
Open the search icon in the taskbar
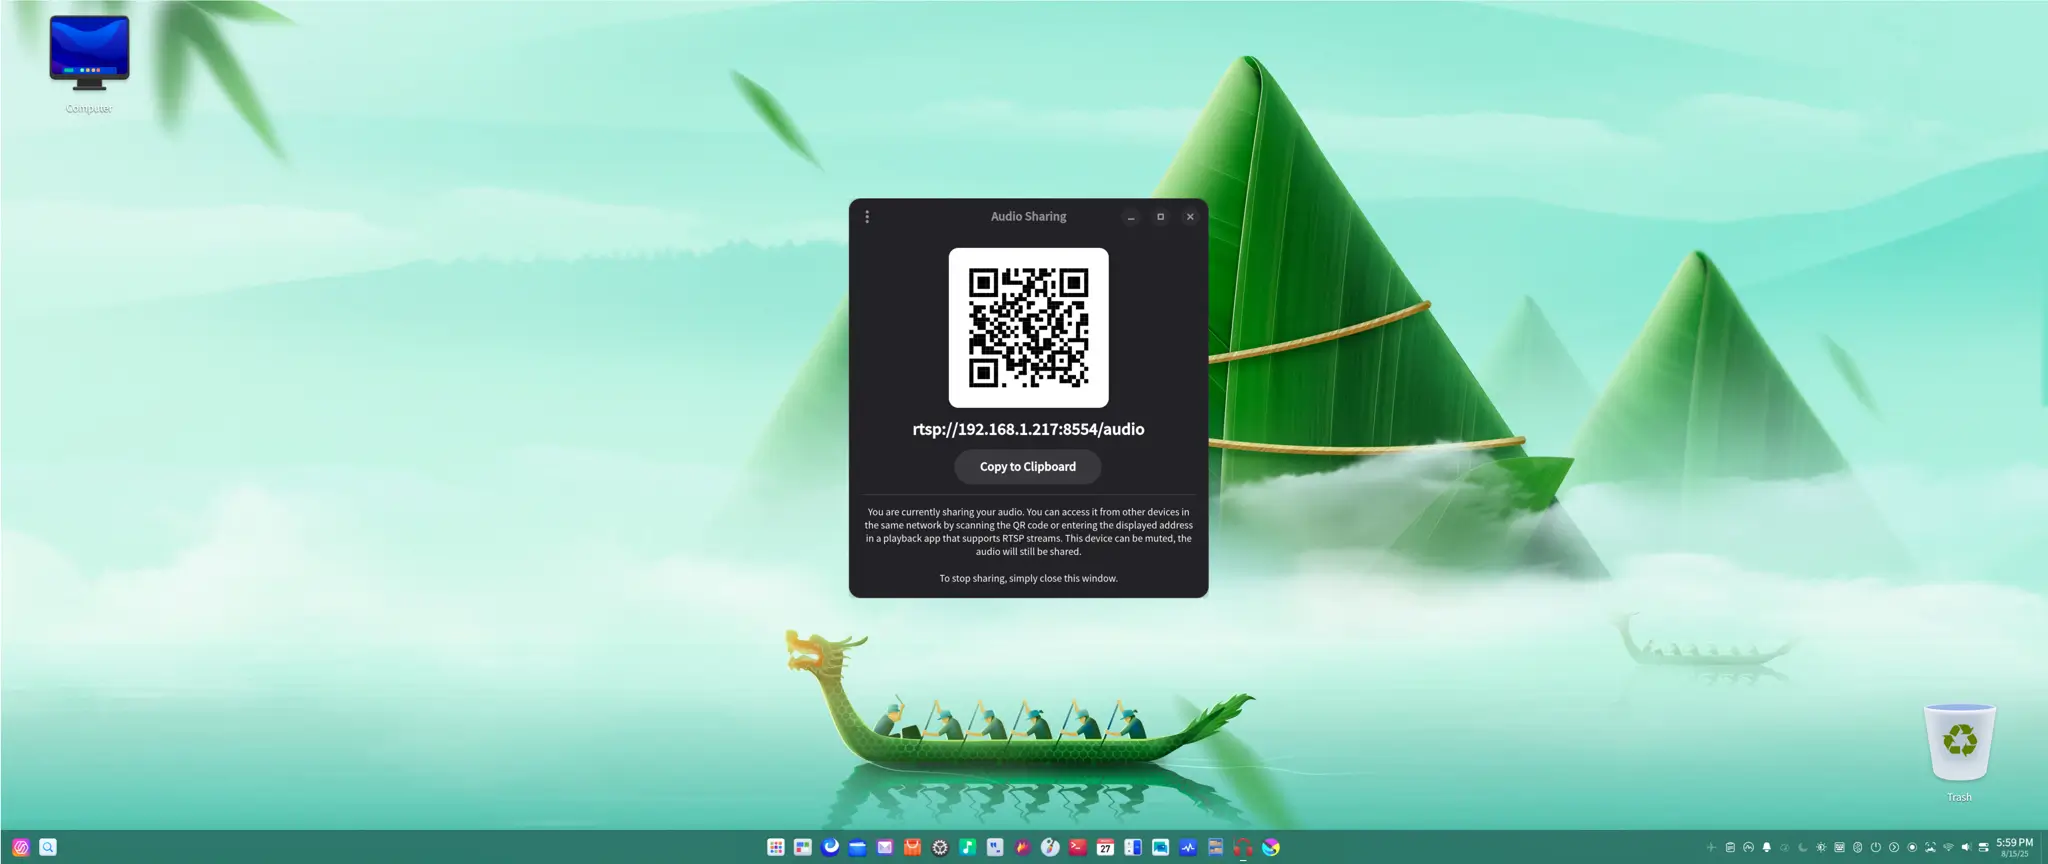pos(48,847)
